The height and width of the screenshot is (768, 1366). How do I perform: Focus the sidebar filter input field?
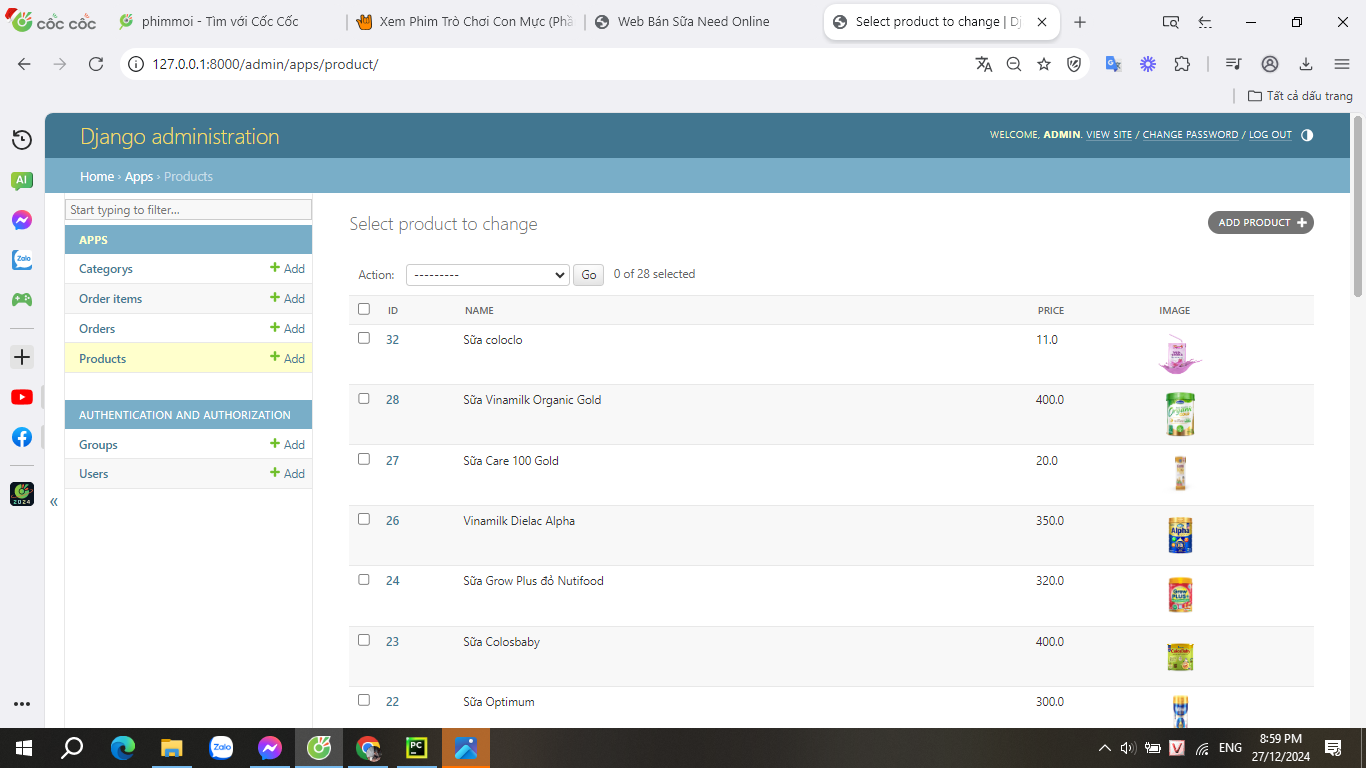188,210
